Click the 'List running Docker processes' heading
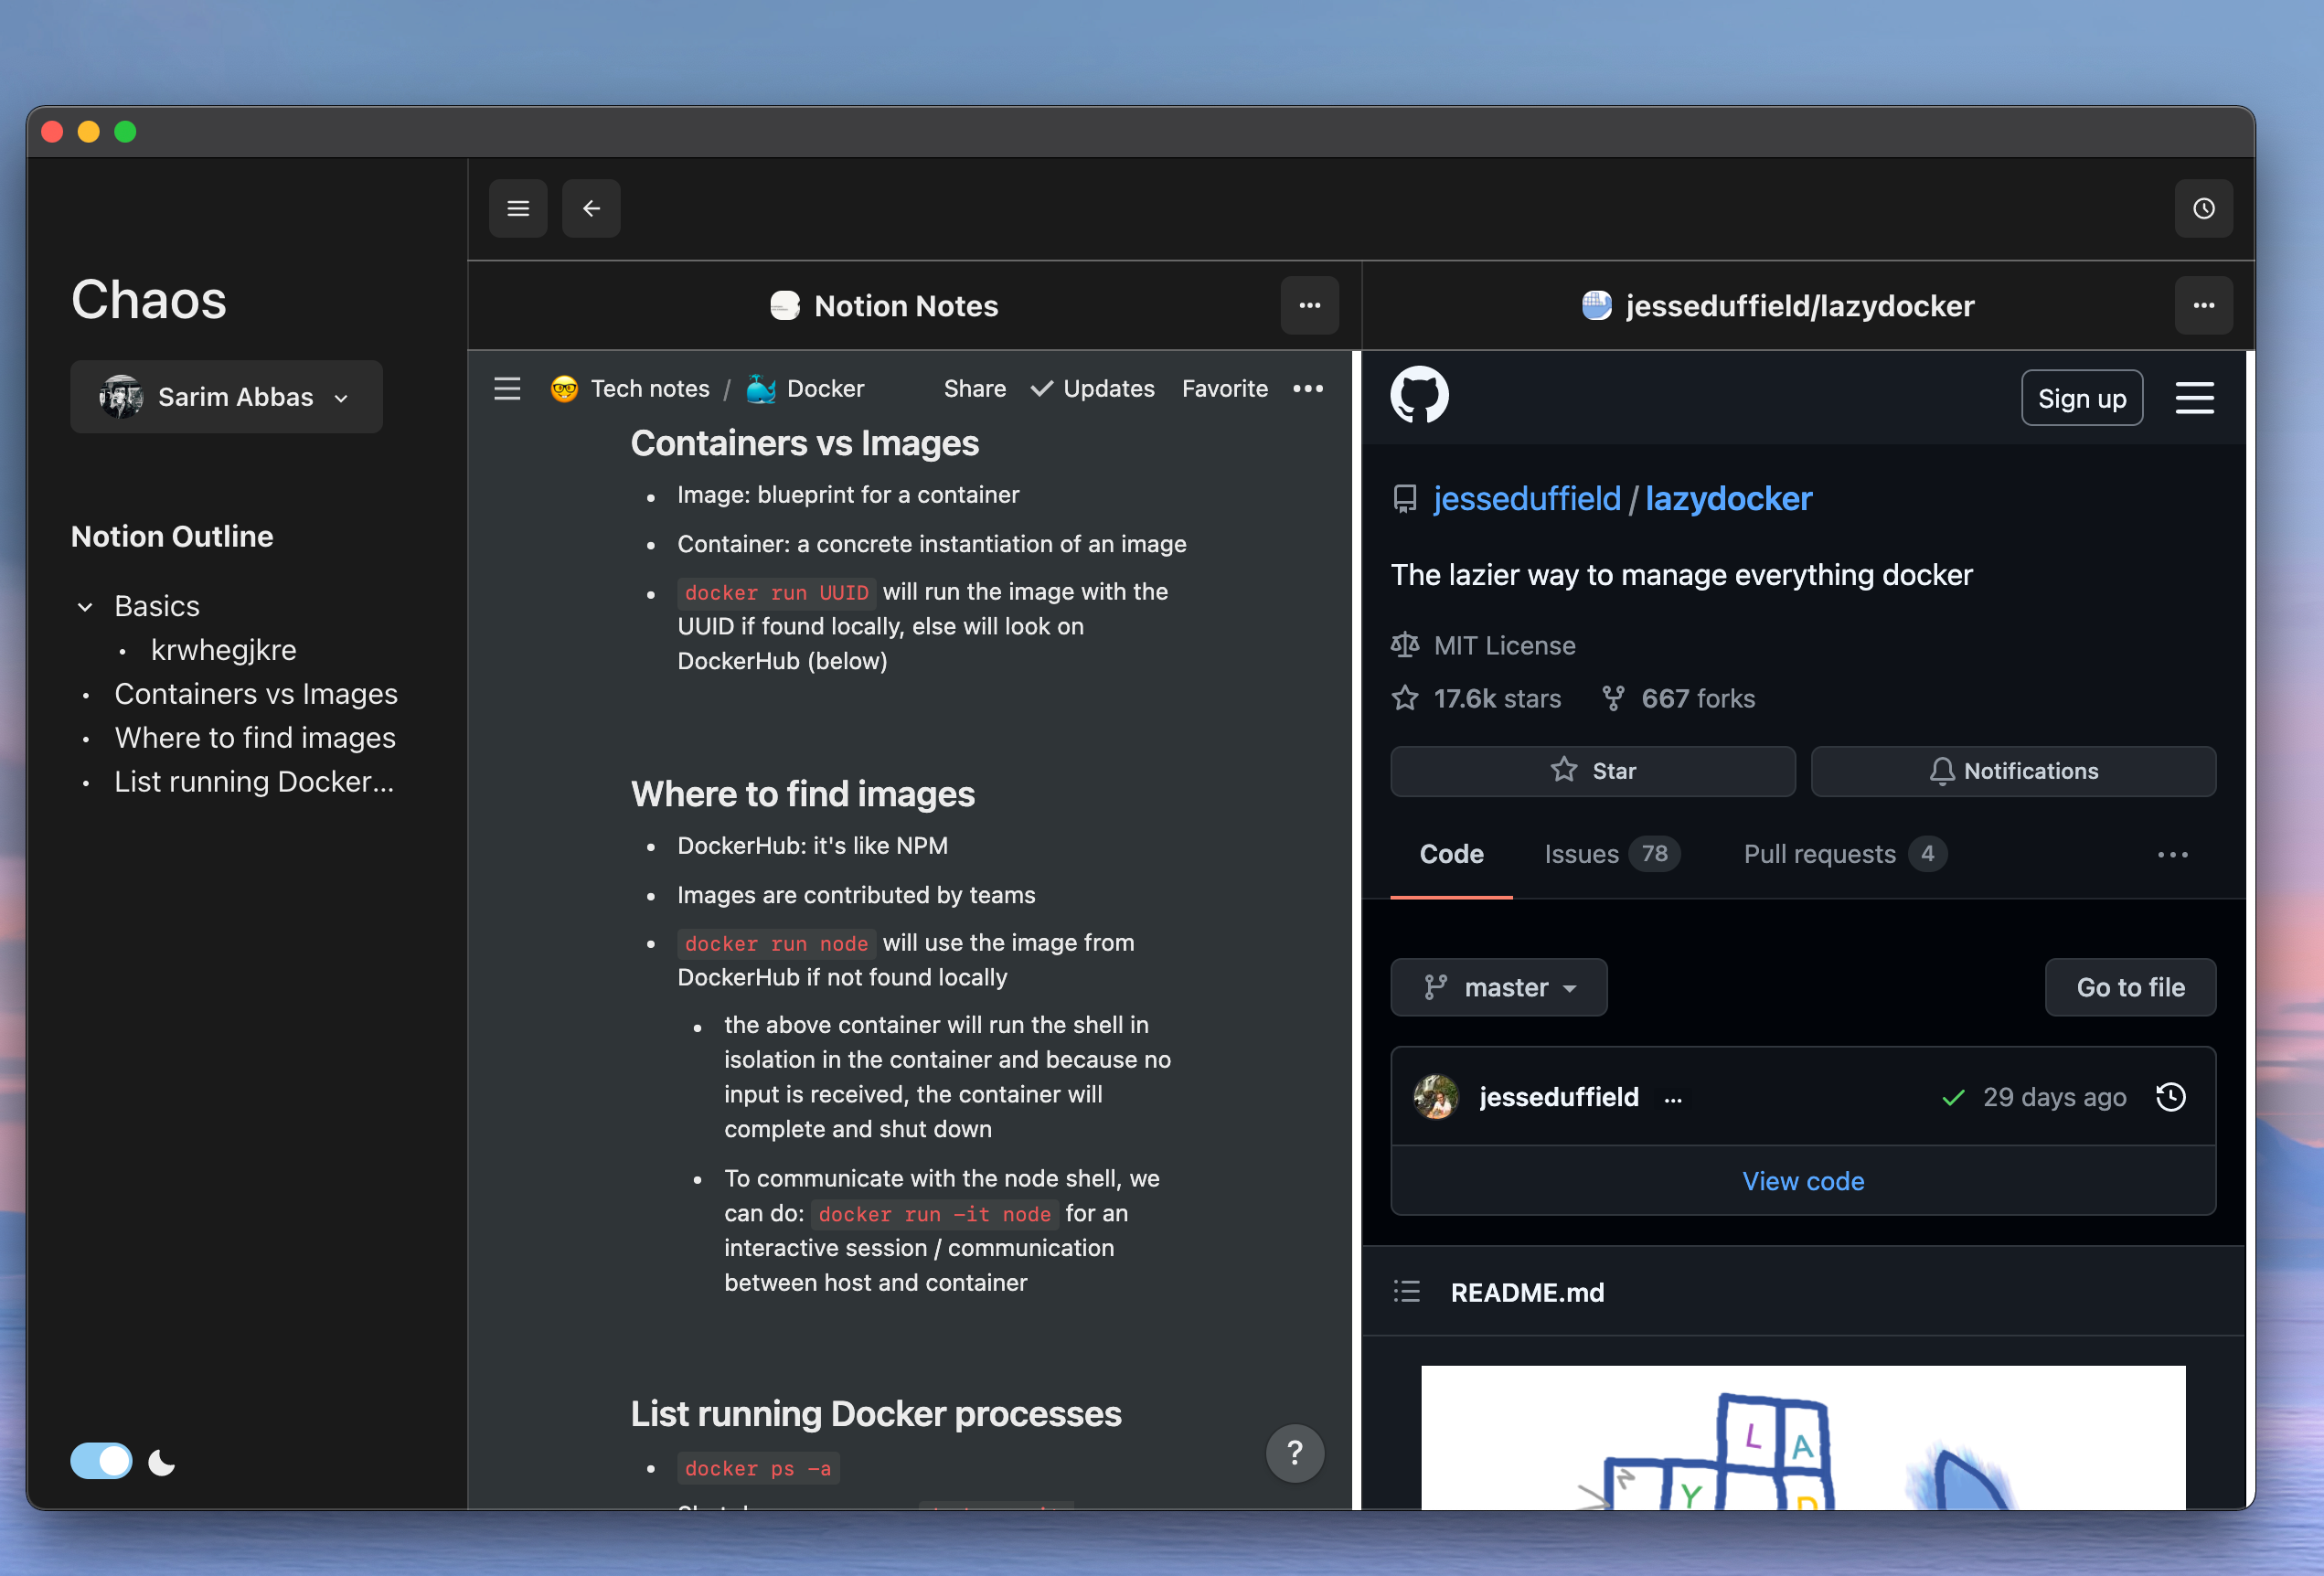The width and height of the screenshot is (2324, 1576). [x=875, y=1414]
